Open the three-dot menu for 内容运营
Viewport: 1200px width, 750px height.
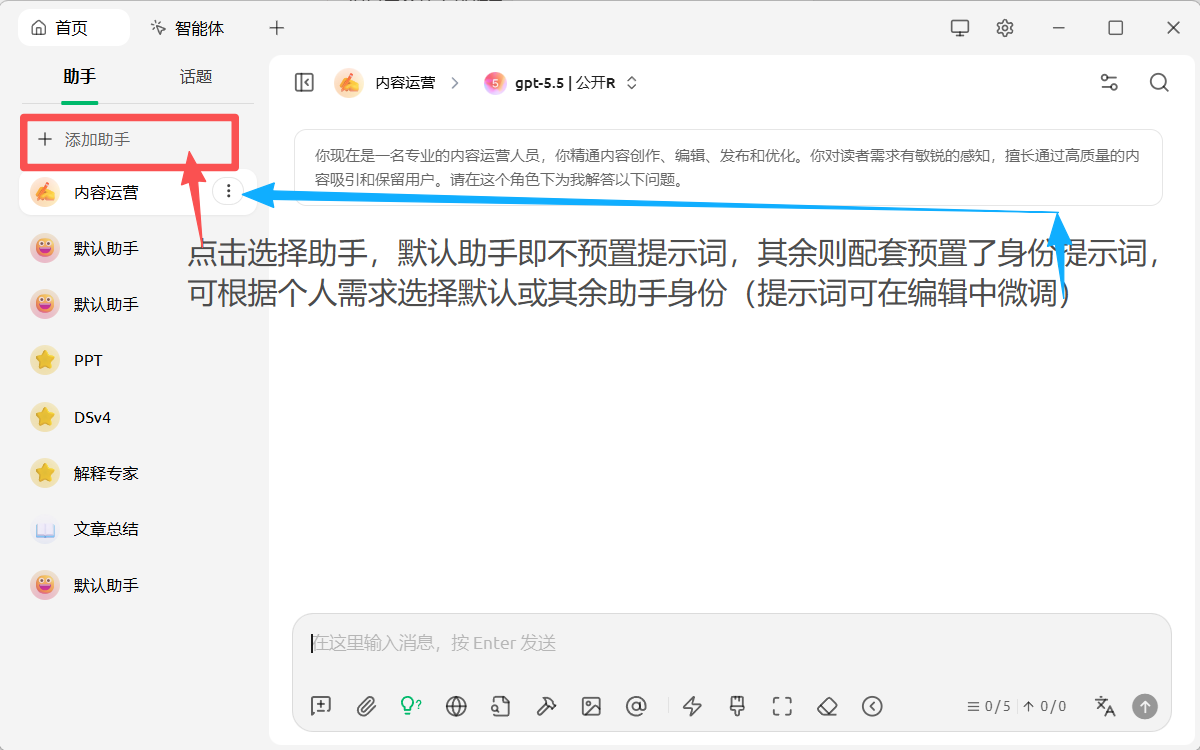[228, 192]
